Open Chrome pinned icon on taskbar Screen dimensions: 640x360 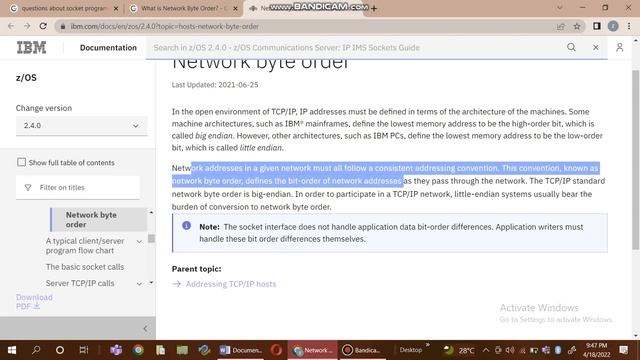point(138,350)
